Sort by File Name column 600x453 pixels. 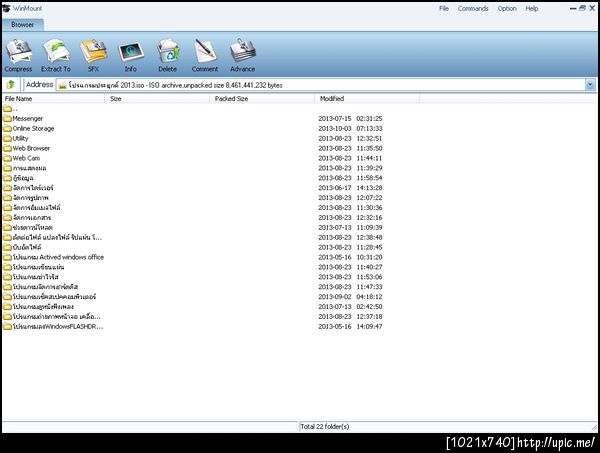pos(54,99)
